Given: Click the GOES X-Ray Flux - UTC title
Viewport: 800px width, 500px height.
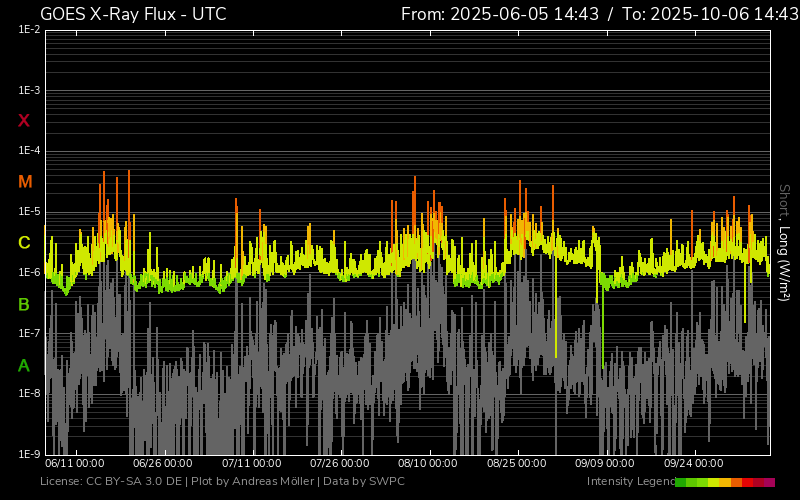Looking at the screenshot, I should pyautogui.click(x=133, y=14).
